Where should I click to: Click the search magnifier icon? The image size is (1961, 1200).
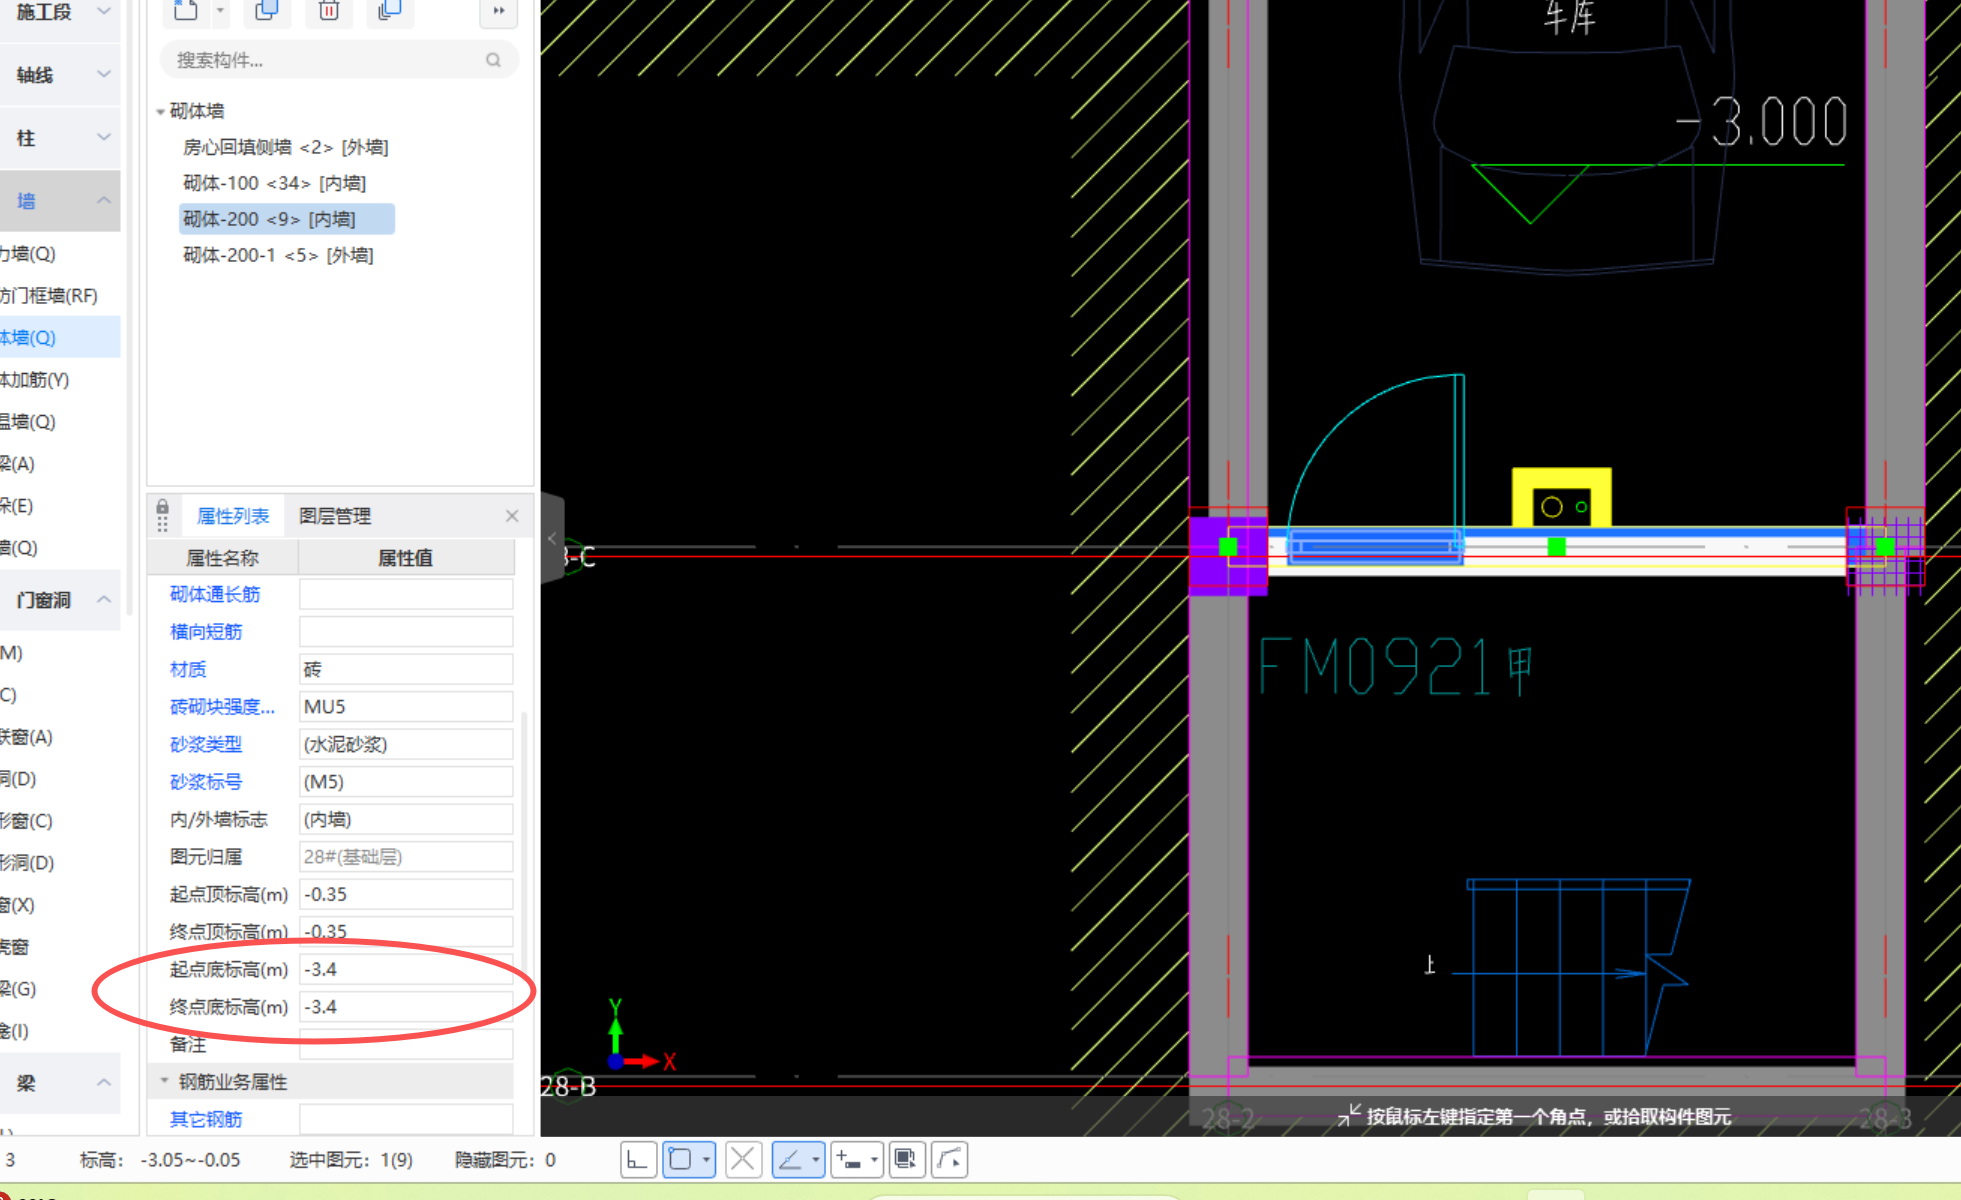pyautogui.click(x=493, y=60)
